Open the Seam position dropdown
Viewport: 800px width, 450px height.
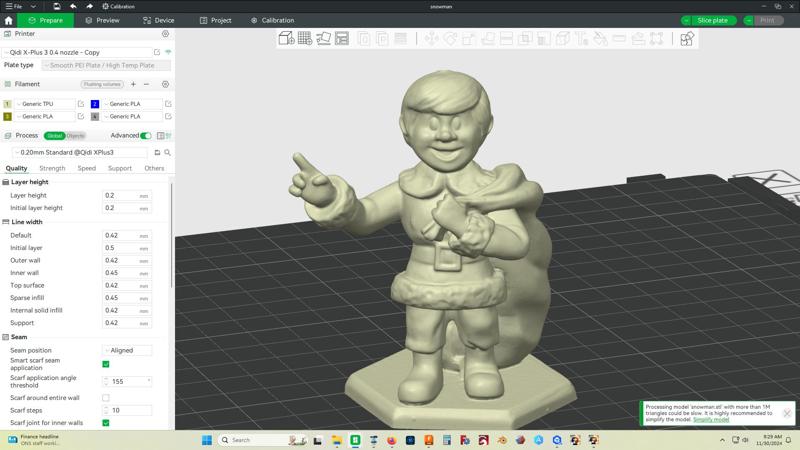click(127, 351)
